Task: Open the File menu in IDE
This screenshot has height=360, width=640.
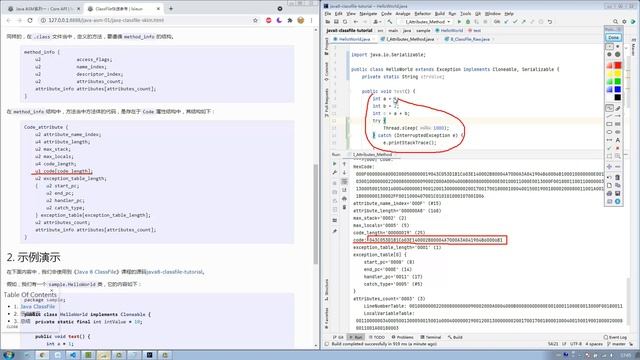Action: tap(328, 13)
